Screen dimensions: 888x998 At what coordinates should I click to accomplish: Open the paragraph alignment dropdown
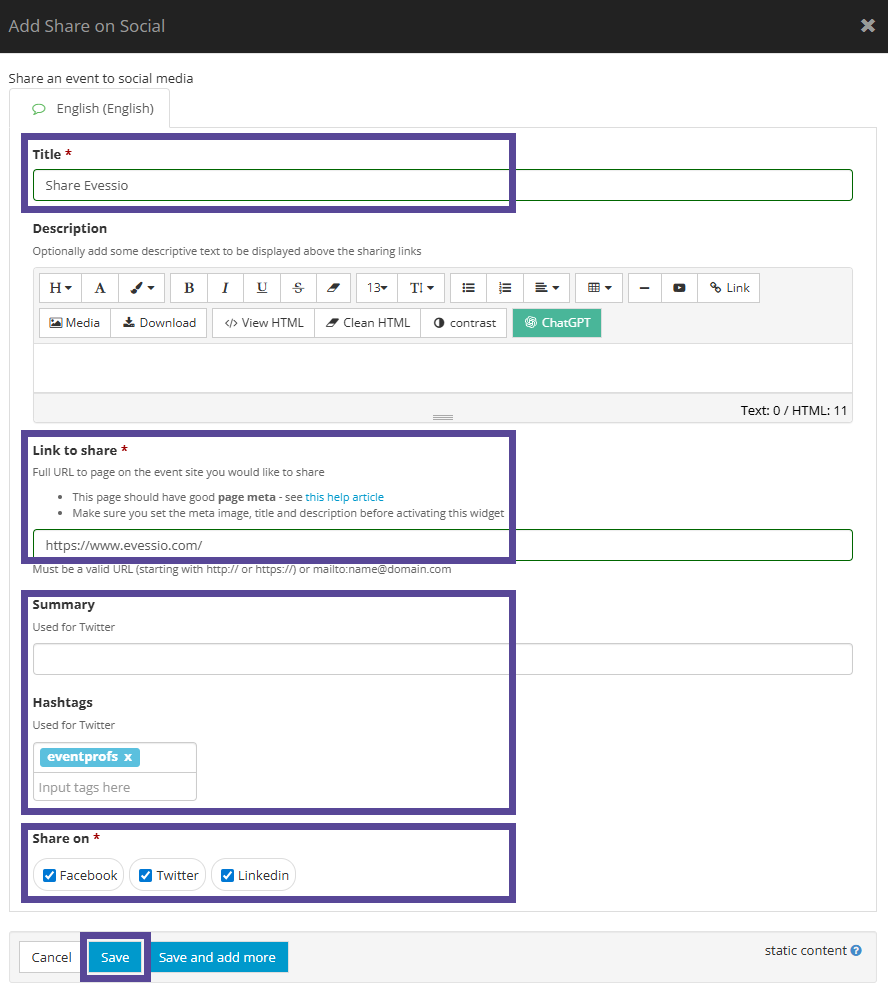(547, 288)
